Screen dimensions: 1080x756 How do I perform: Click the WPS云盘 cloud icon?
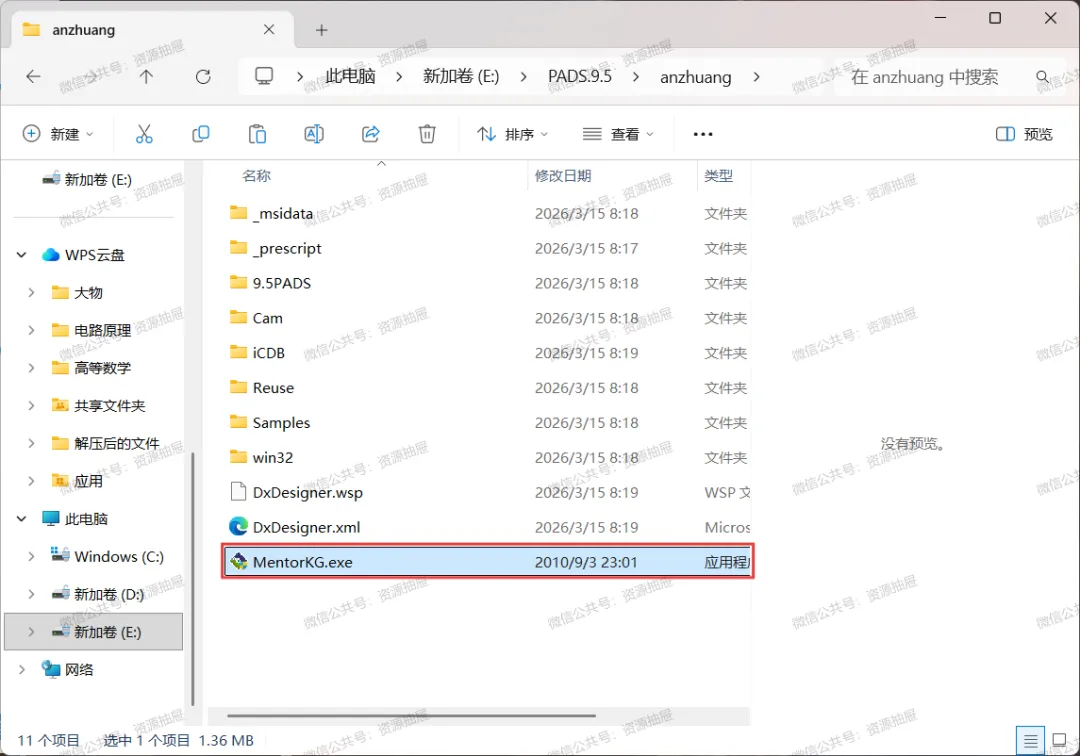(x=50, y=255)
